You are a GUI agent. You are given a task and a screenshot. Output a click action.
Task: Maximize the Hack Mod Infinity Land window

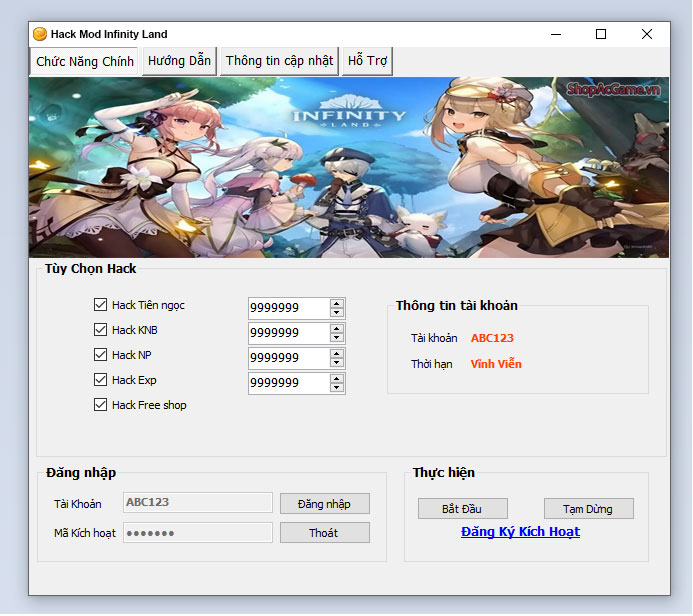(601, 34)
